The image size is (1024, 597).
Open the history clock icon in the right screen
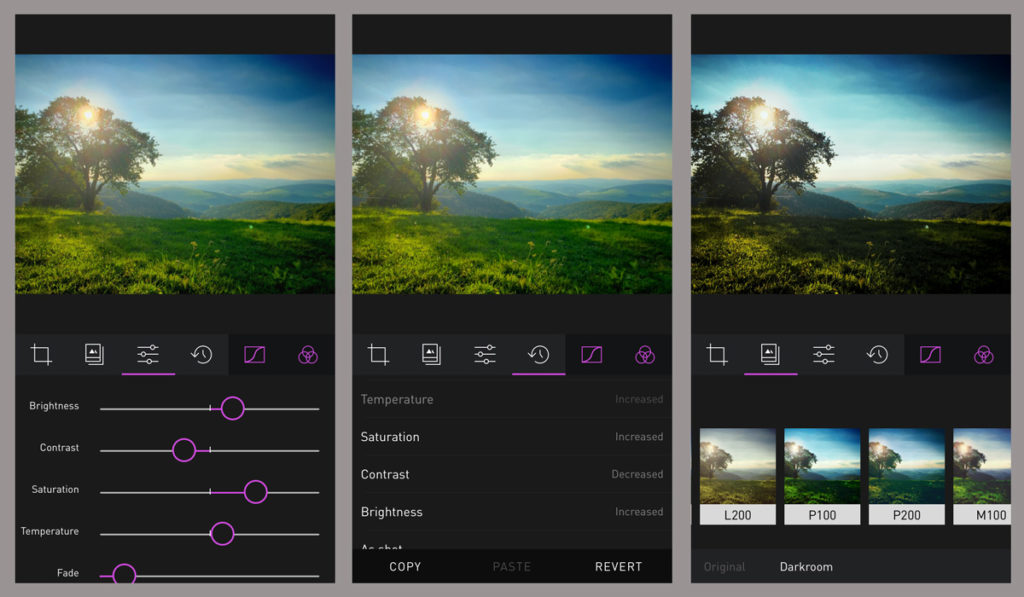pos(877,354)
